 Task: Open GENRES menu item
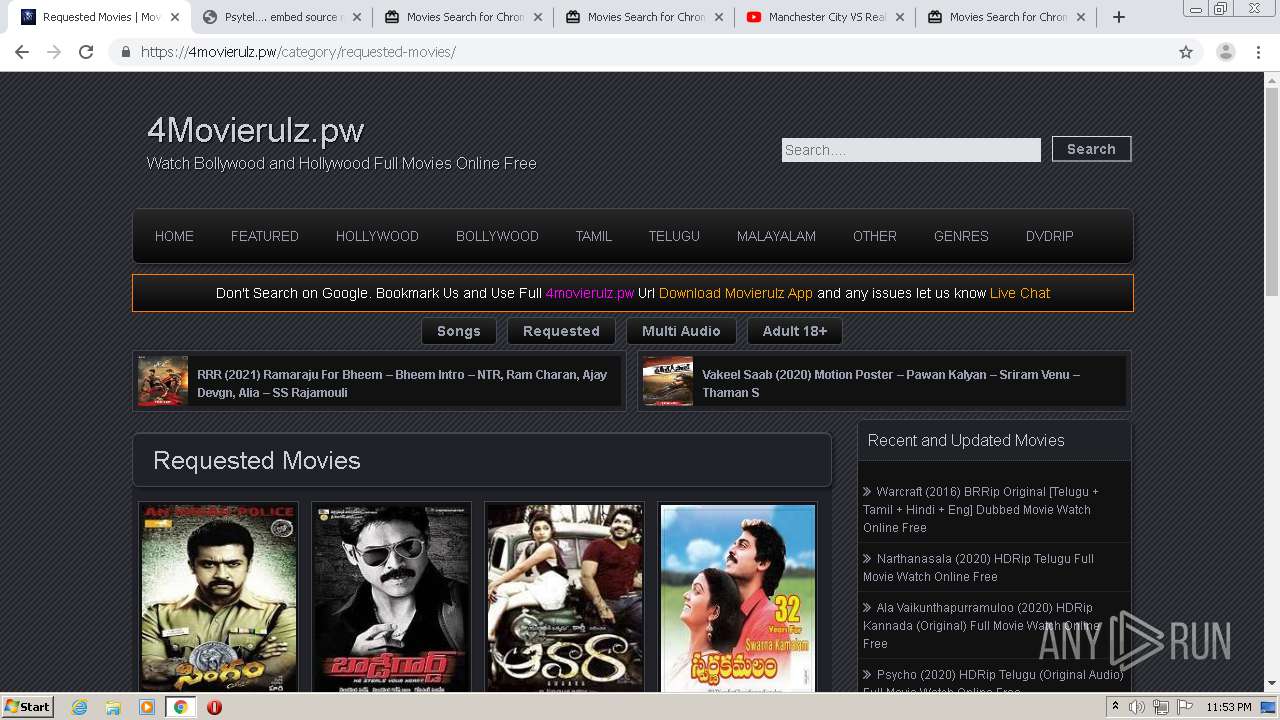(x=961, y=236)
